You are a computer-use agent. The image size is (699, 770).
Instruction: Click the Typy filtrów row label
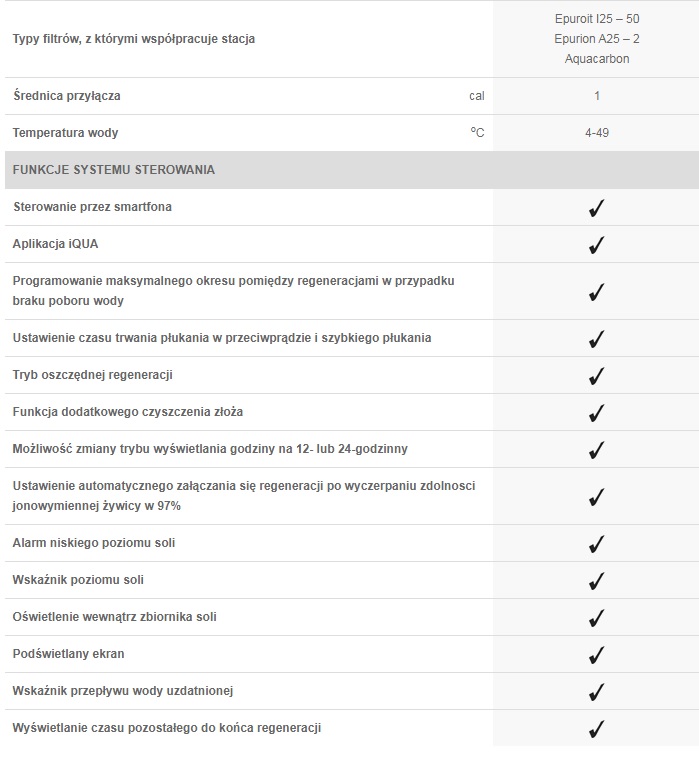(x=133, y=39)
